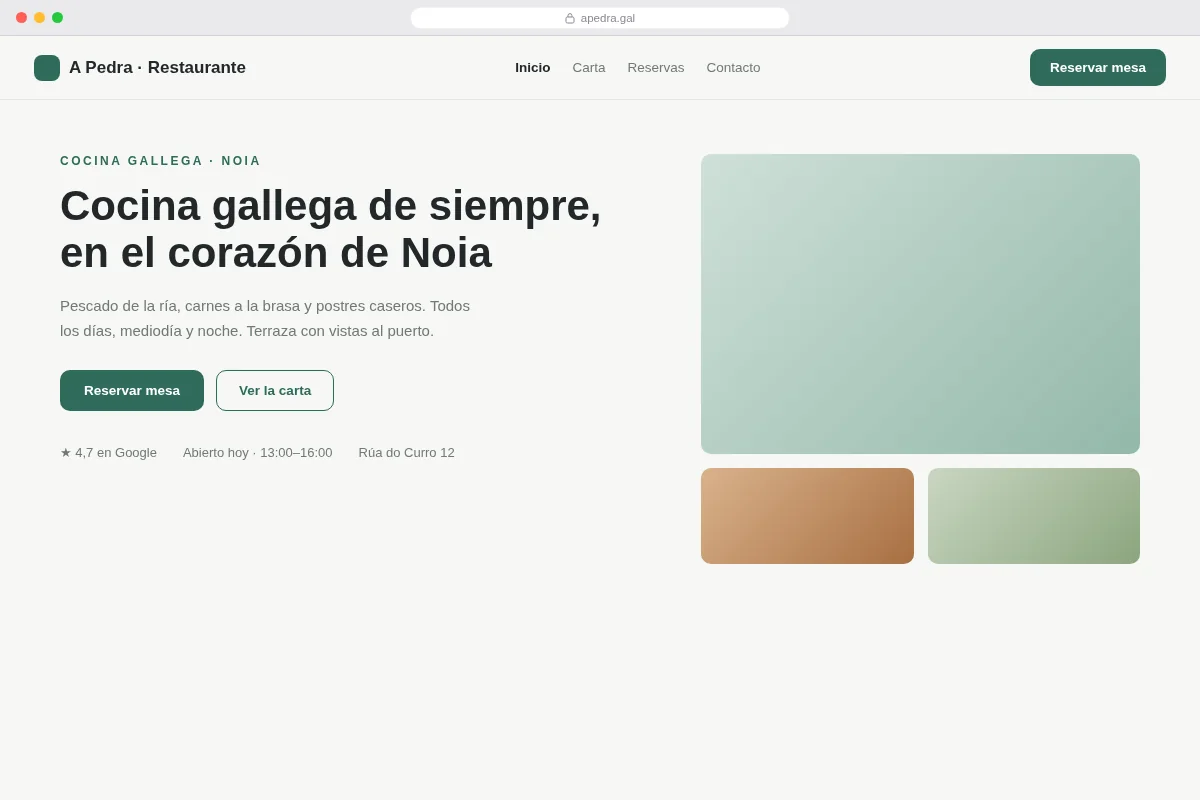Open the A Pedra · Restaurante home link
The height and width of the screenshot is (800, 1200).
click(x=140, y=68)
